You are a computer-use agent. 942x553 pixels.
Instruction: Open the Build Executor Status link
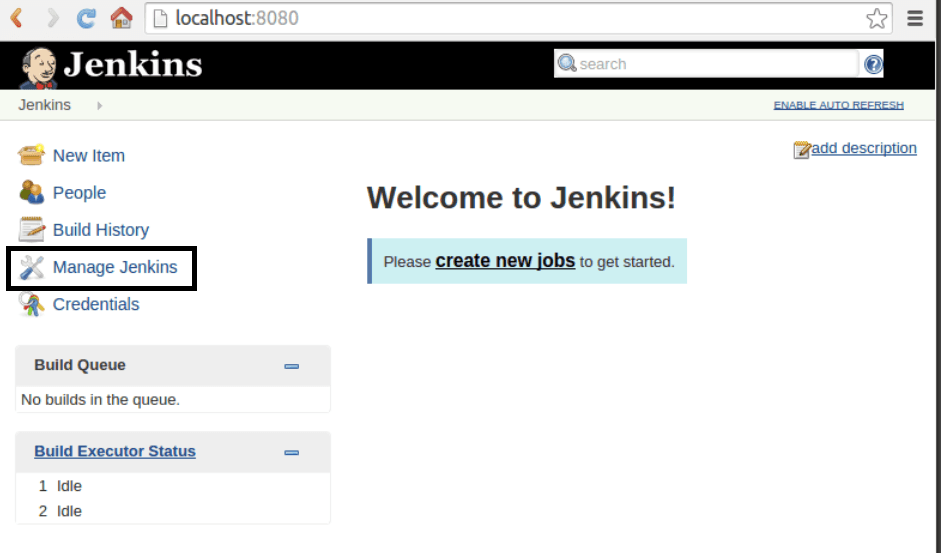coord(115,451)
